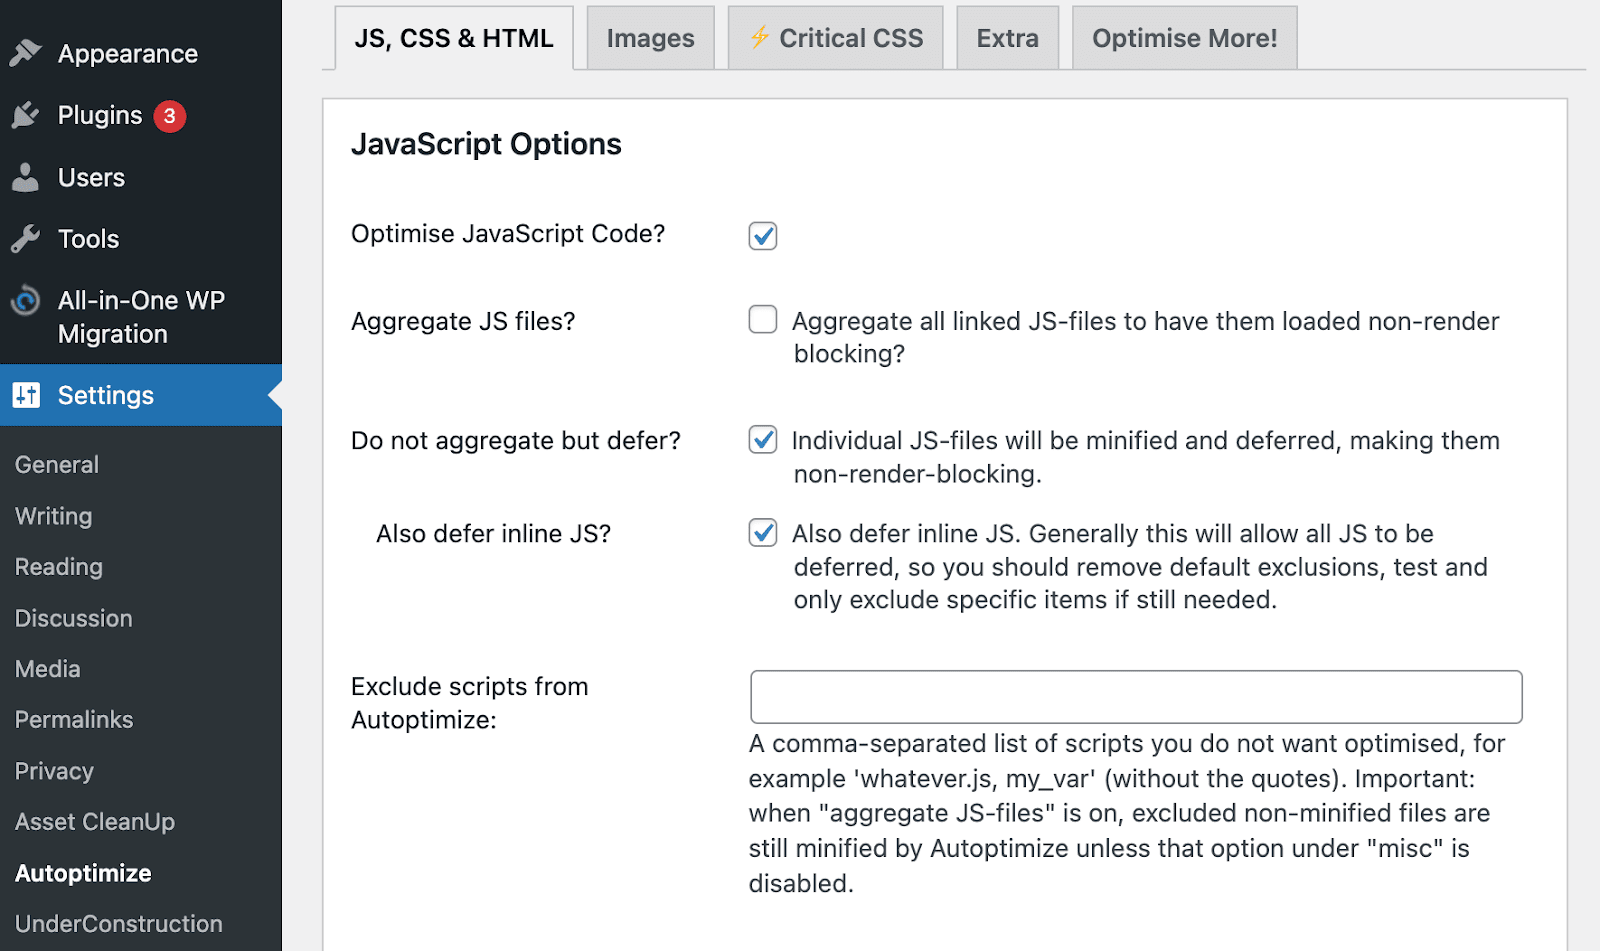
Task: Open the UnderConstruction settings link
Action: 119,924
